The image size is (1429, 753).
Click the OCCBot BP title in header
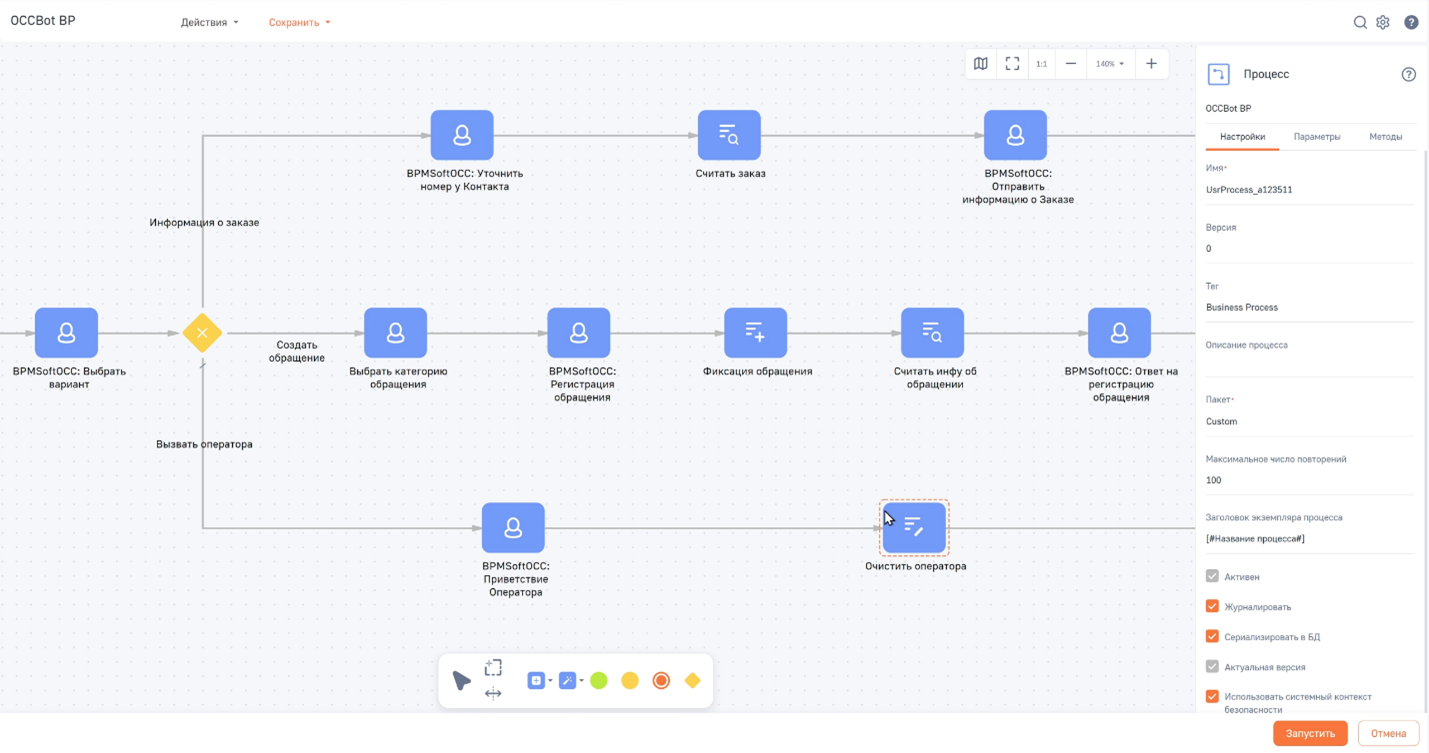pyautogui.click(x=43, y=21)
